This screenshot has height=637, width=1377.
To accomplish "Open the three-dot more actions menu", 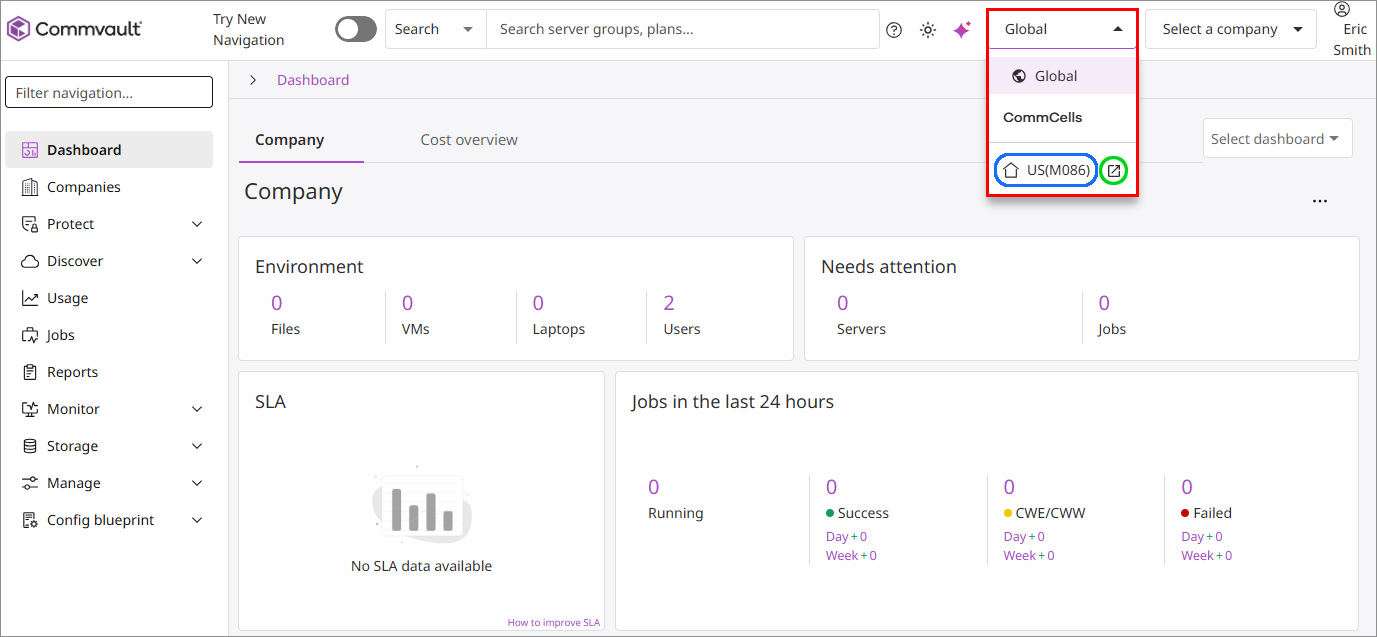I will pyautogui.click(x=1320, y=201).
